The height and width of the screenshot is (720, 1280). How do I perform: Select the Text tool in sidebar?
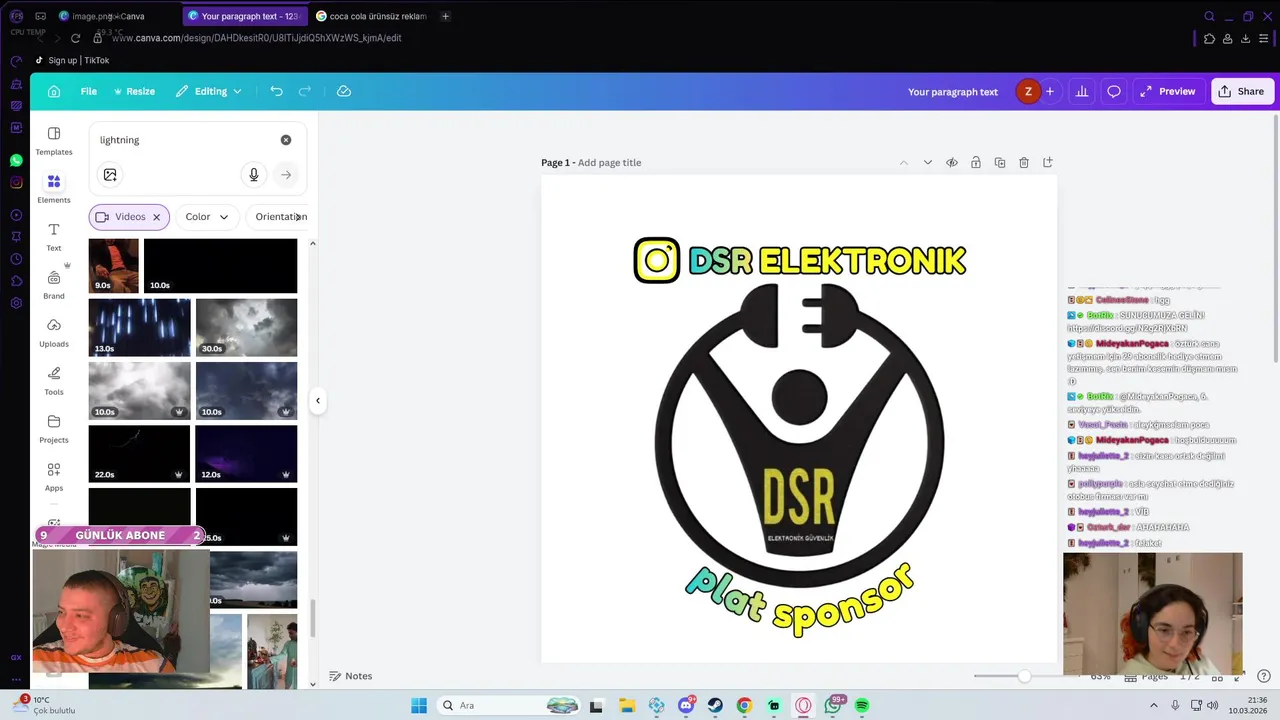(x=54, y=236)
